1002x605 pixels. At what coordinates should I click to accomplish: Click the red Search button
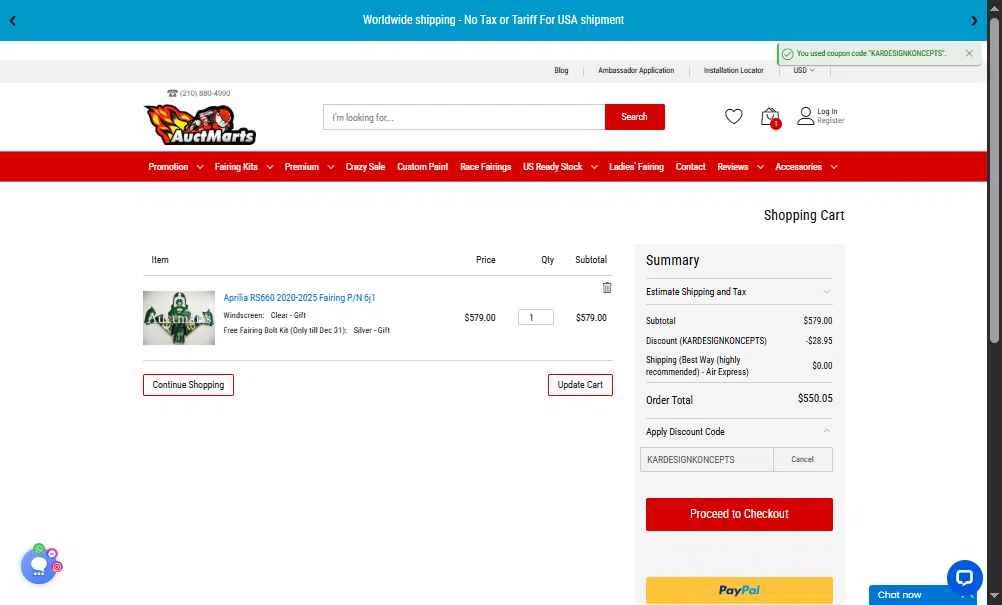pos(635,117)
